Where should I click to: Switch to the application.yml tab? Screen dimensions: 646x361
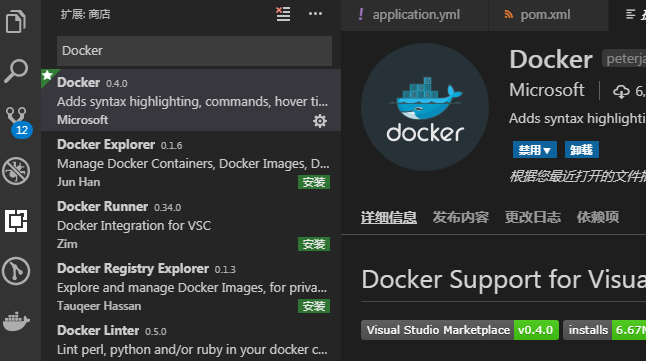point(414,15)
